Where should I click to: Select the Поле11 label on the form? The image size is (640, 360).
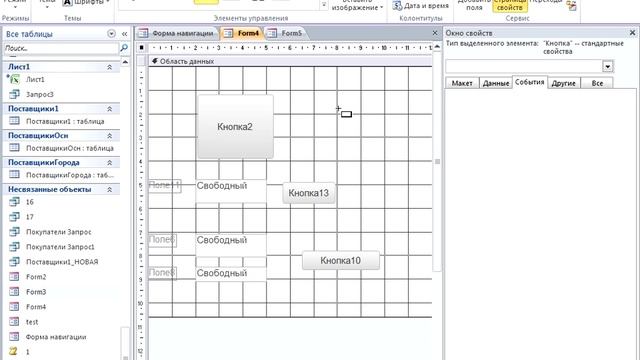coord(164,186)
